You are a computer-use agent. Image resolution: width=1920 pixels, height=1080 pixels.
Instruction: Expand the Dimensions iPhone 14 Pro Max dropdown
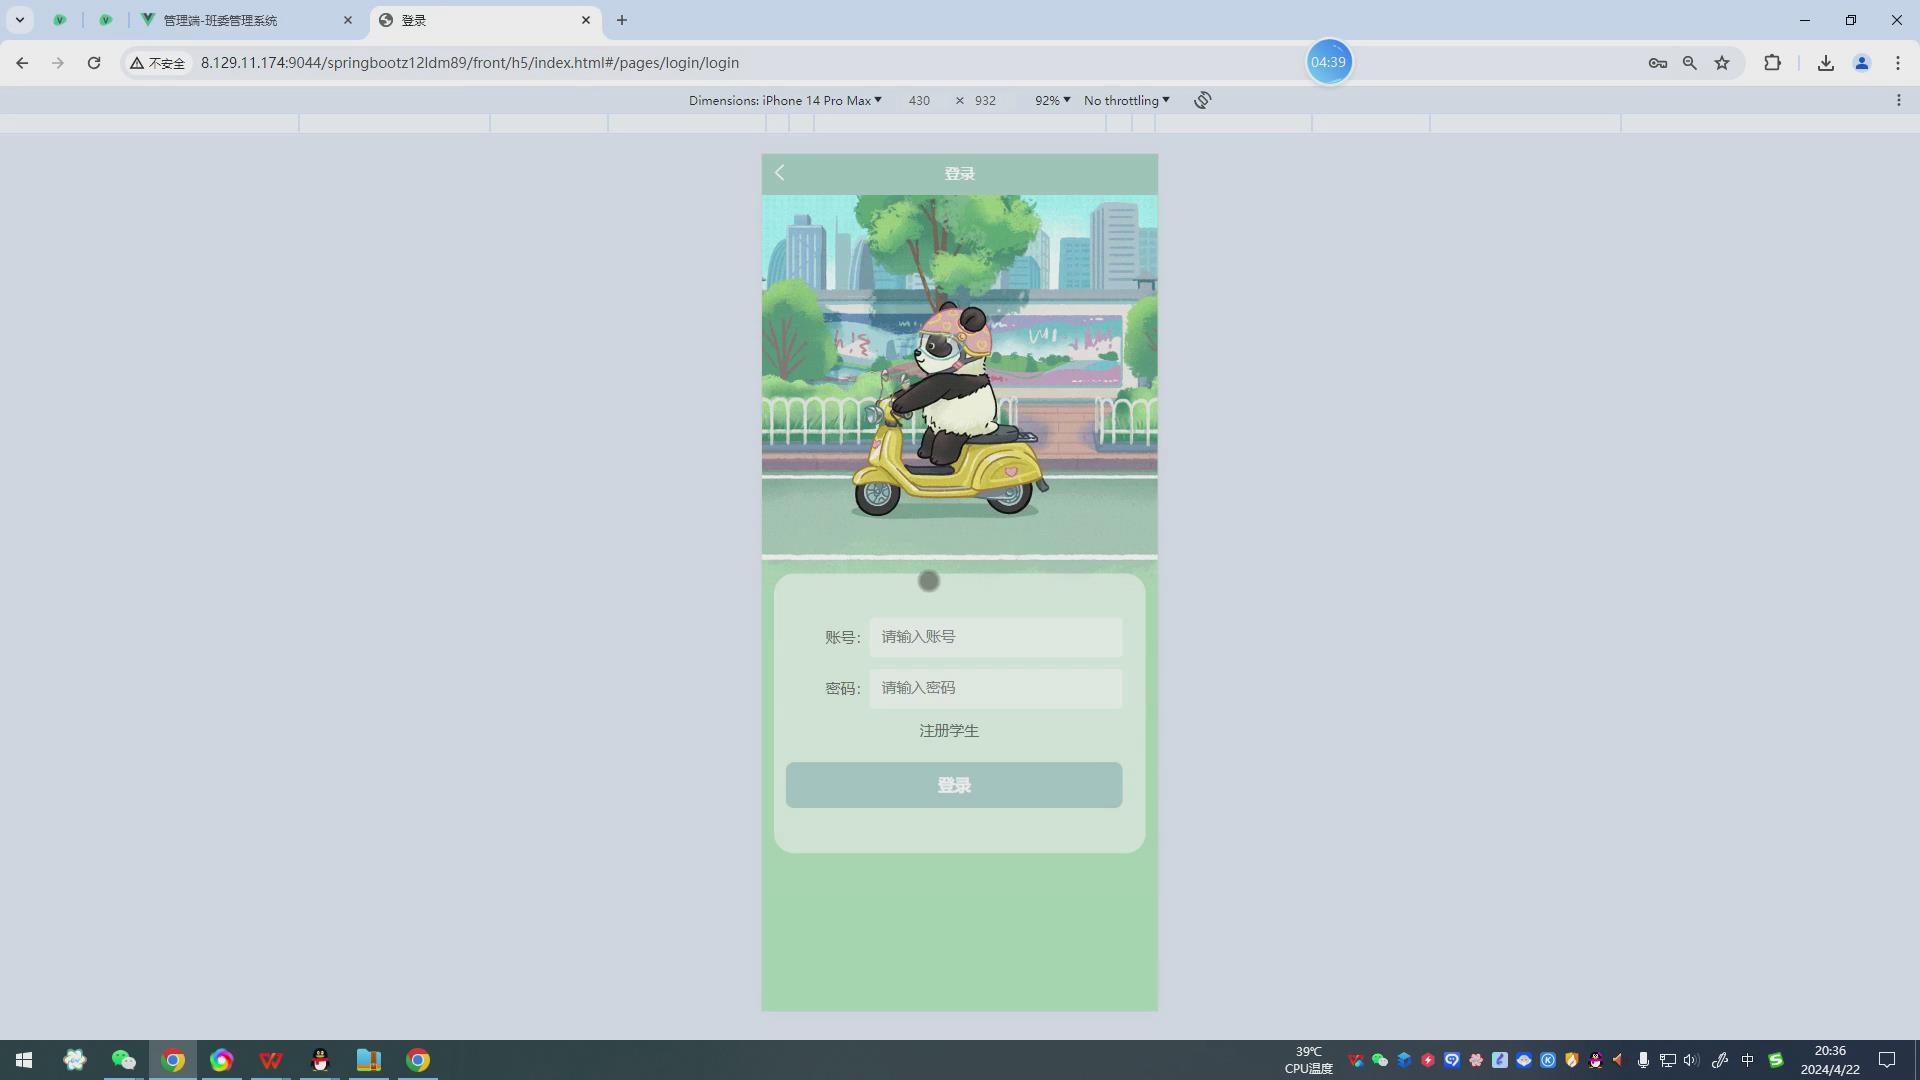pos(785,100)
